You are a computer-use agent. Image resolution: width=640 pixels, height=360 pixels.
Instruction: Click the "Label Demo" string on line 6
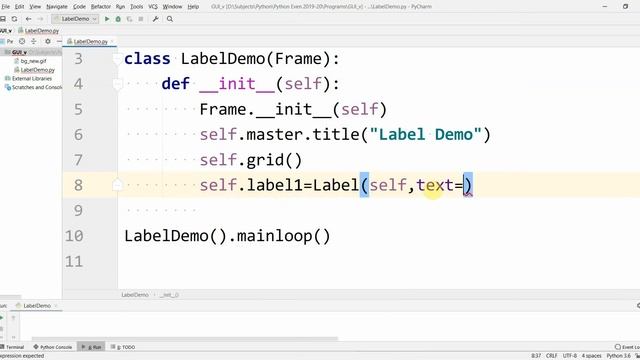[x=426, y=135]
